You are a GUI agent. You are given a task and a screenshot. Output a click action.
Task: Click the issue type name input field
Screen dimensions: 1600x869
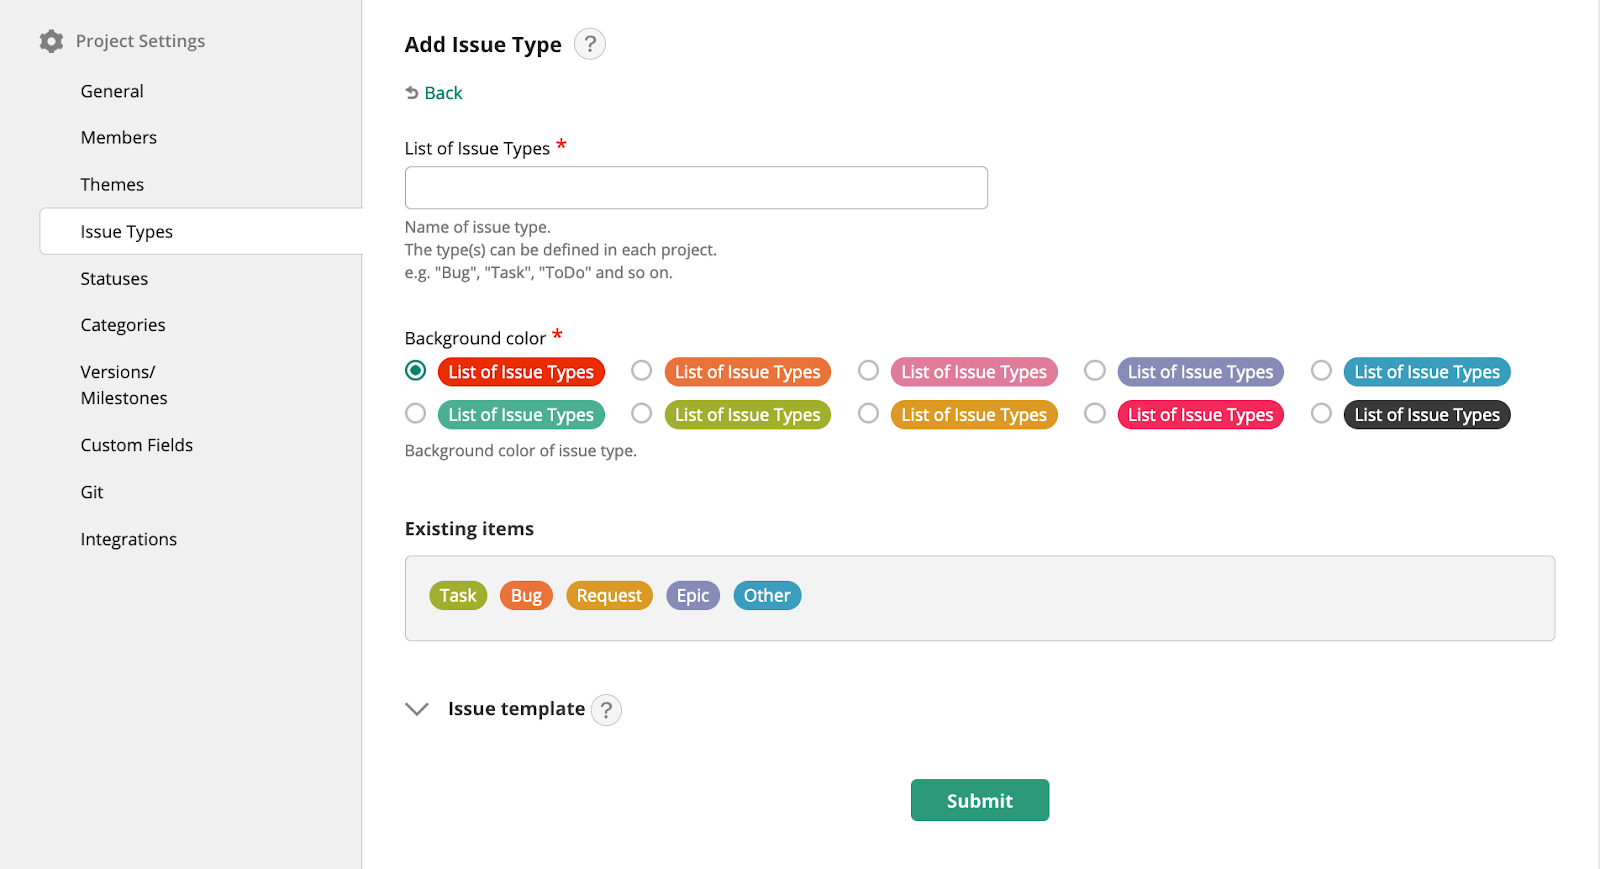[696, 188]
